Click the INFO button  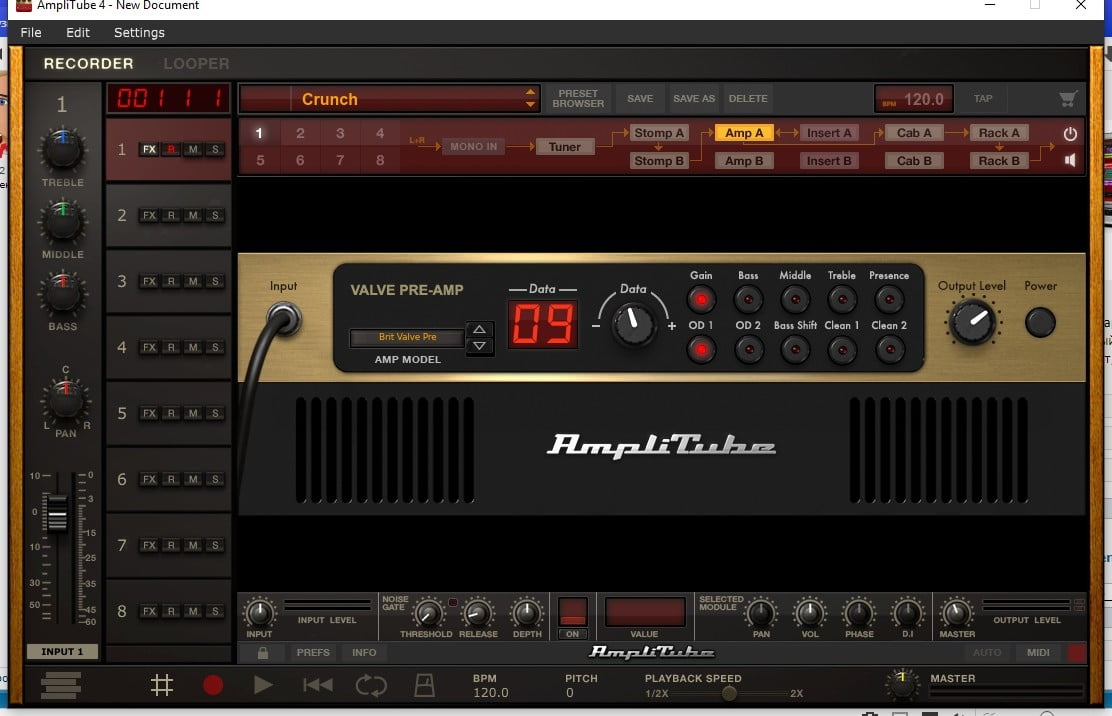(x=364, y=653)
